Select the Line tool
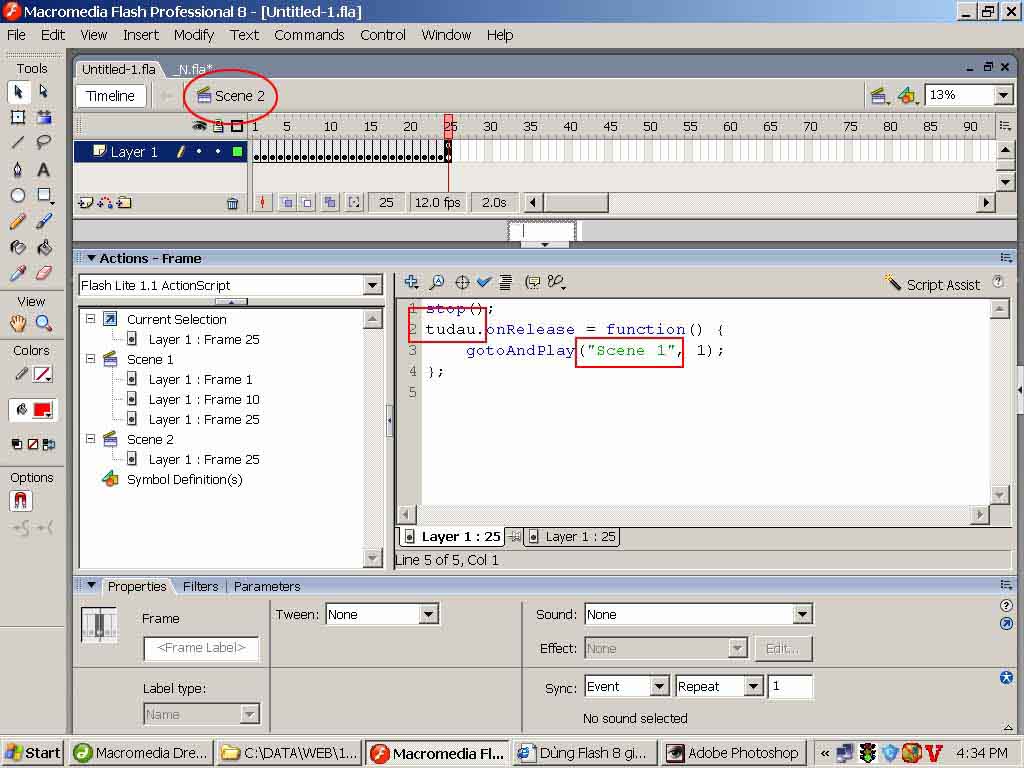The height and width of the screenshot is (768, 1024). [18, 142]
